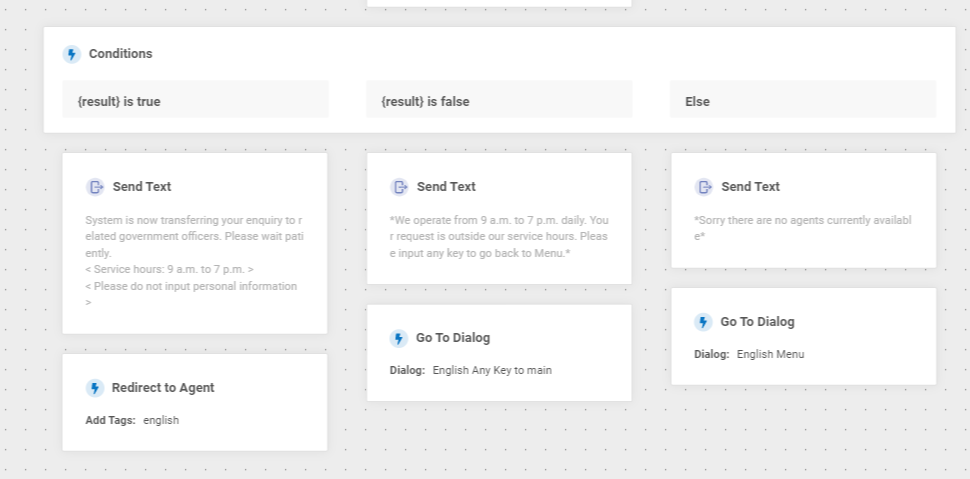Click Go To Dialog icon for English Any Key
This screenshot has width=970, height=479.
[399, 339]
